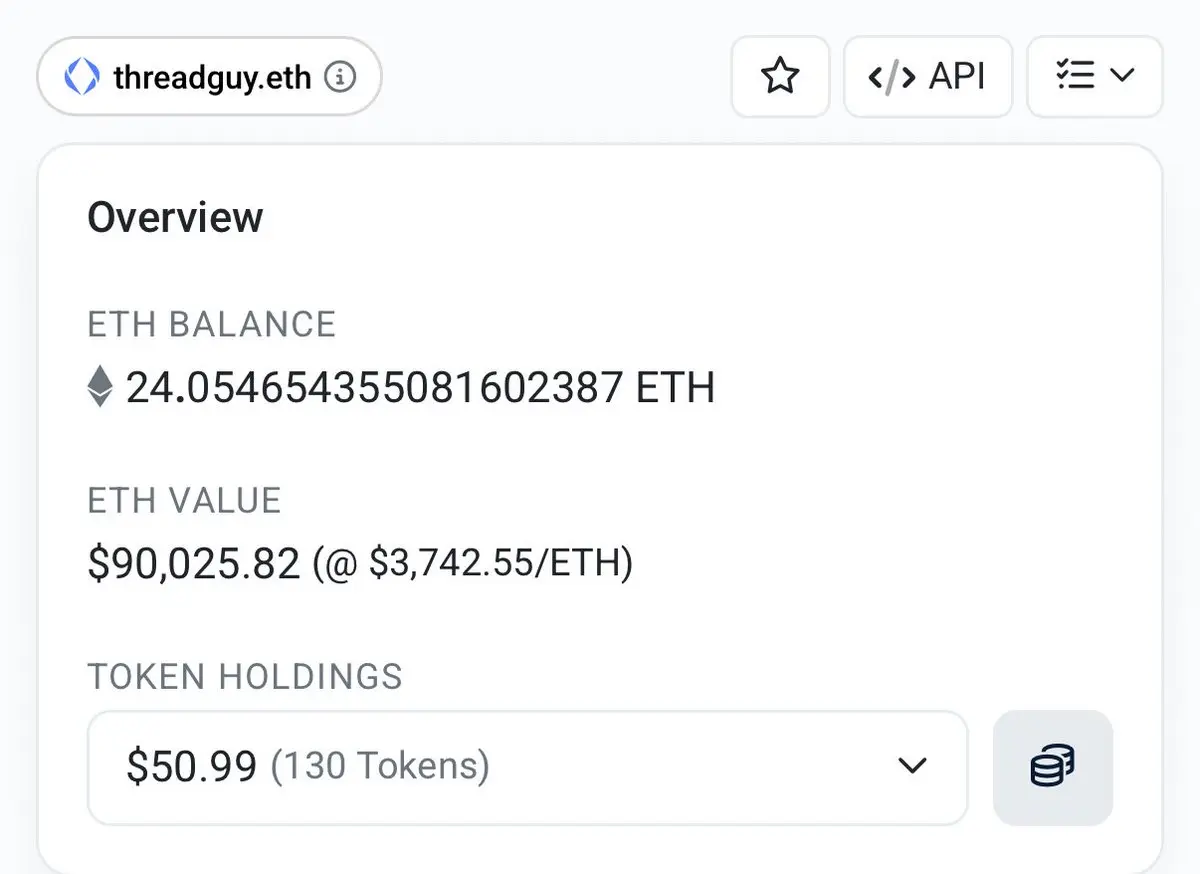Click the checklist icon in top-right button
1200x874 pixels.
point(1075,76)
